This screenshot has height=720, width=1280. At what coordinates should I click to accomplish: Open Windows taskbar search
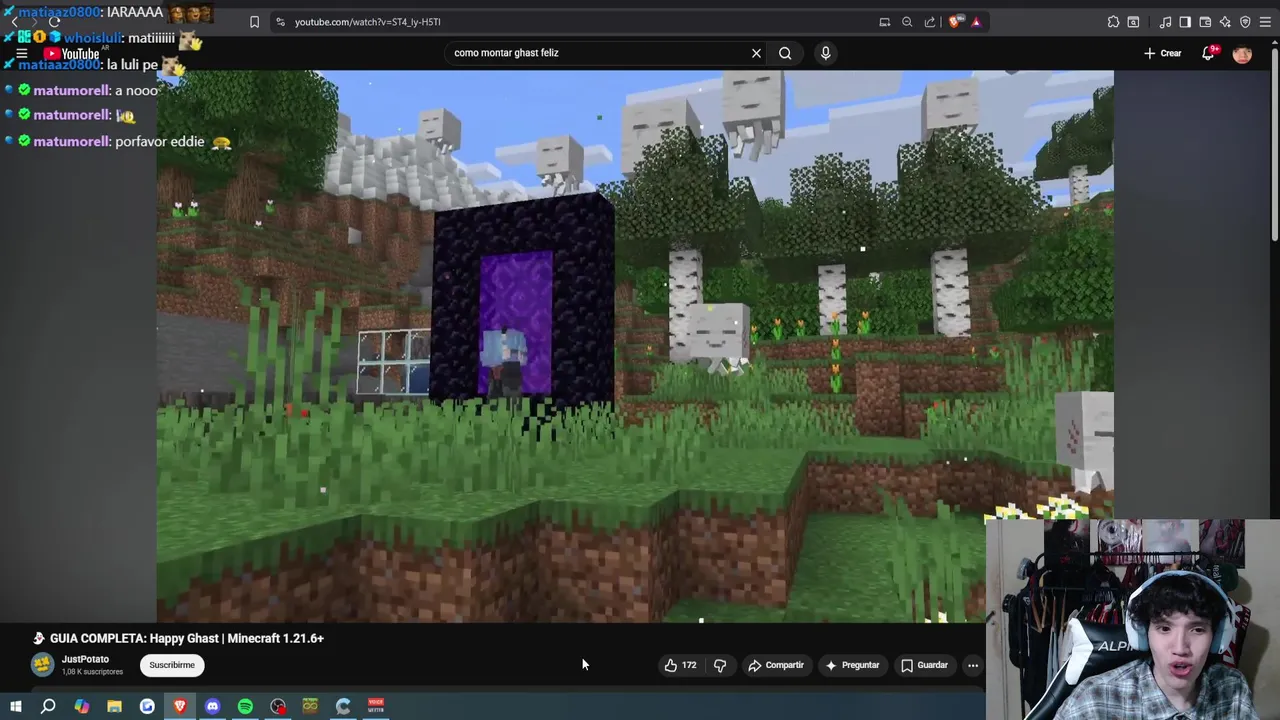(x=48, y=707)
